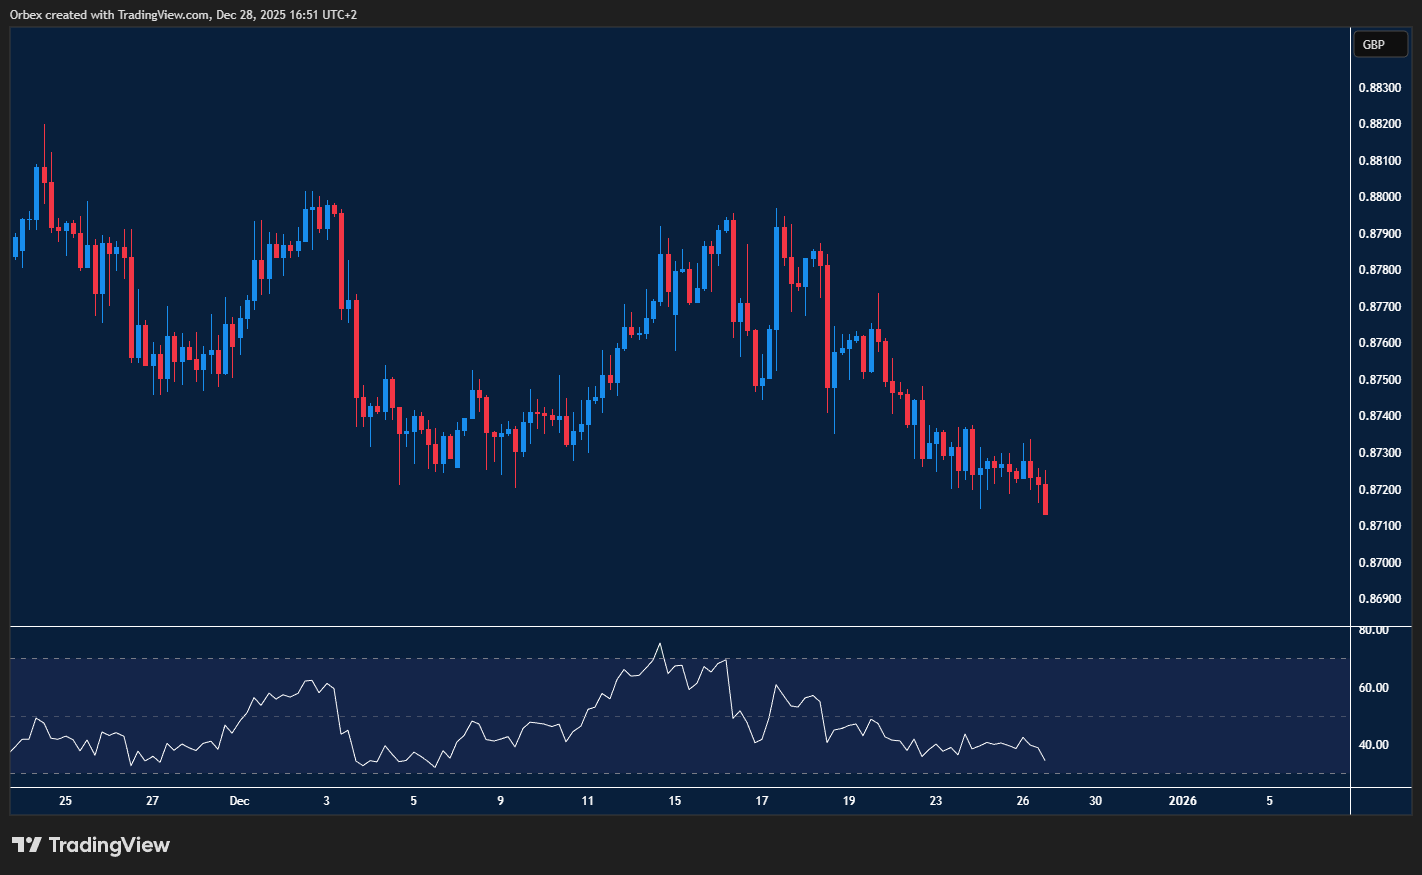Select the Dec label on the time axis

[239, 801]
